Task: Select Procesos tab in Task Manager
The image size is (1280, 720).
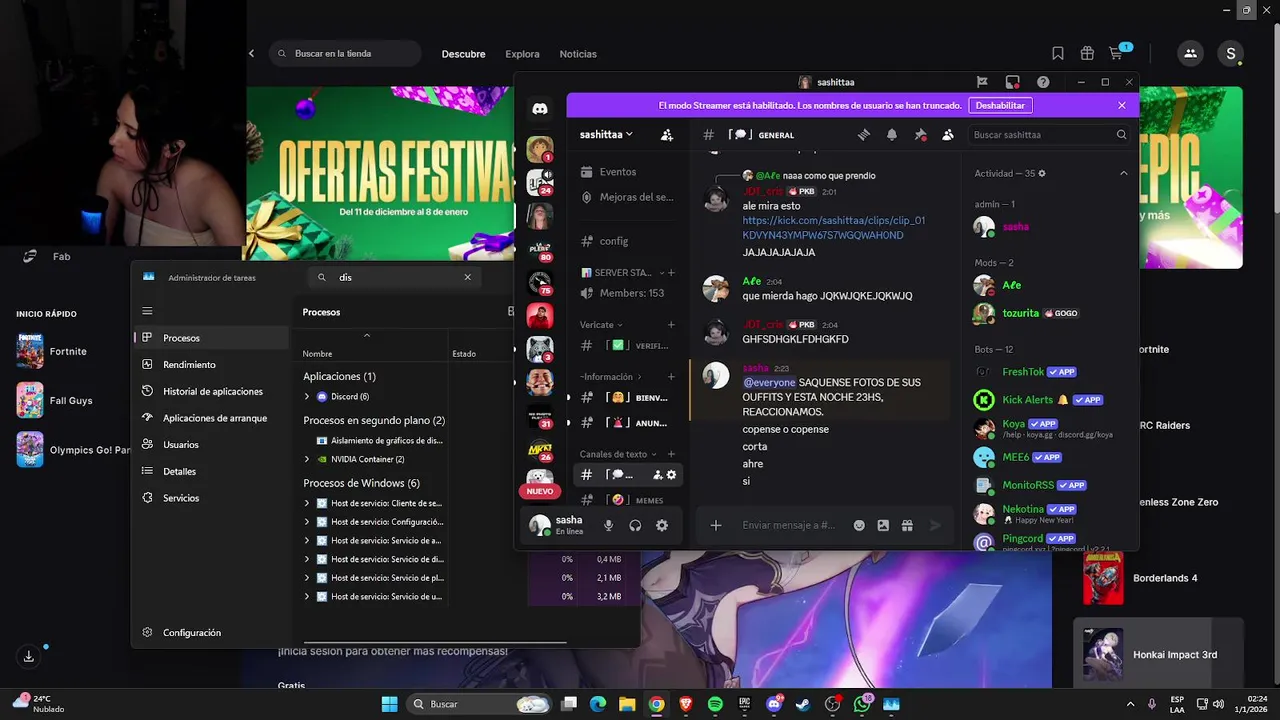Action: pyautogui.click(x=210, y=338)
